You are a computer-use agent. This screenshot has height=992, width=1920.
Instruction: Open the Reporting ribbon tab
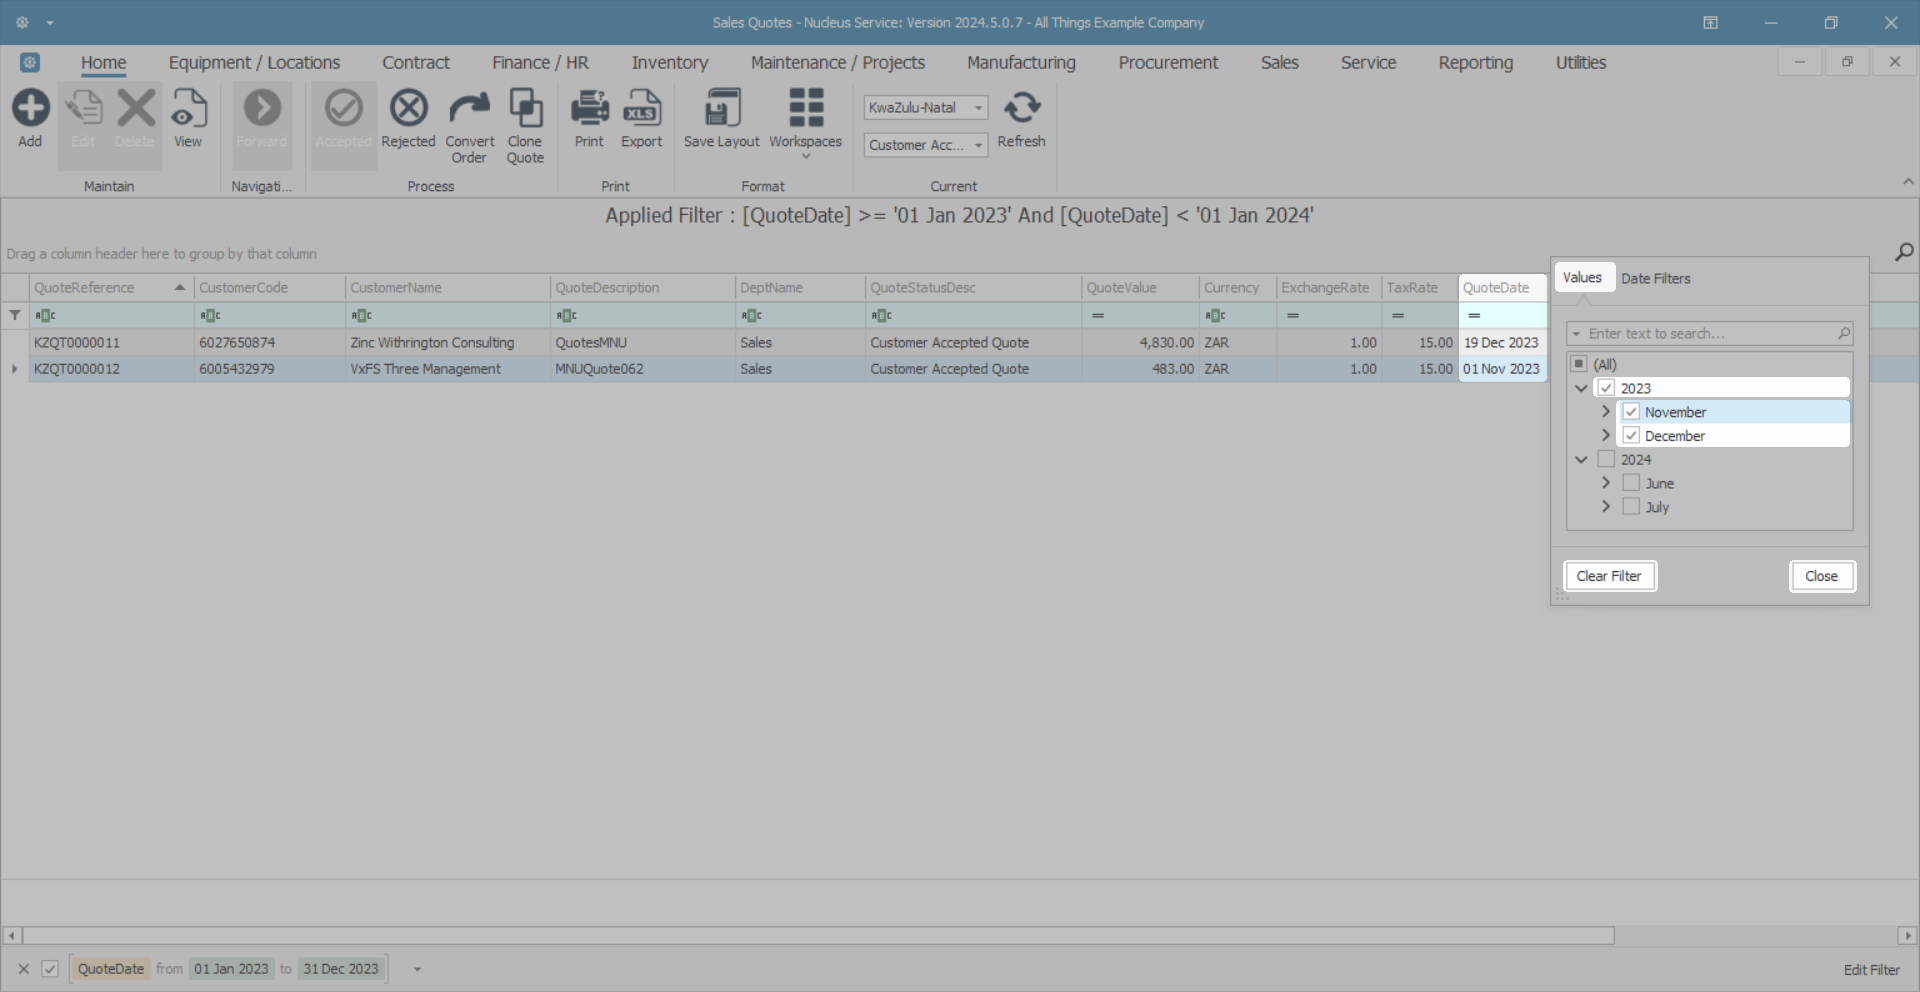click(1476, 62)
